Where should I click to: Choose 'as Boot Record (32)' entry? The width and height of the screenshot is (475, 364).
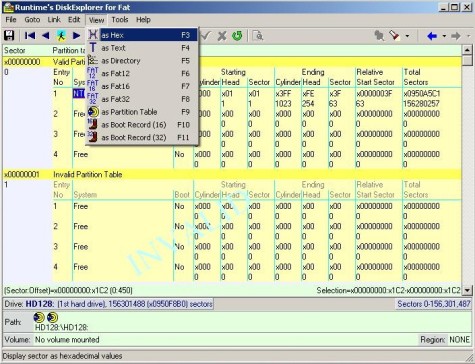143,137
